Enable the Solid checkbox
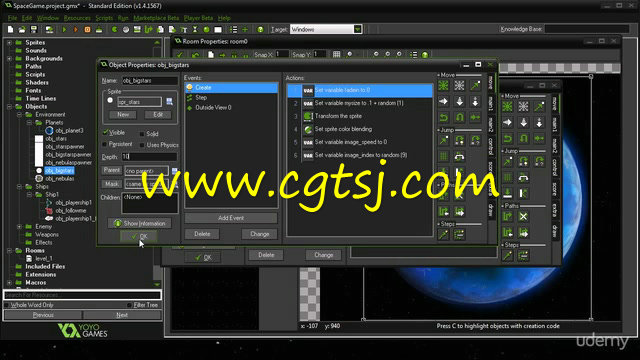Viewport: 640px width, 360px height. tap(142, 134)
